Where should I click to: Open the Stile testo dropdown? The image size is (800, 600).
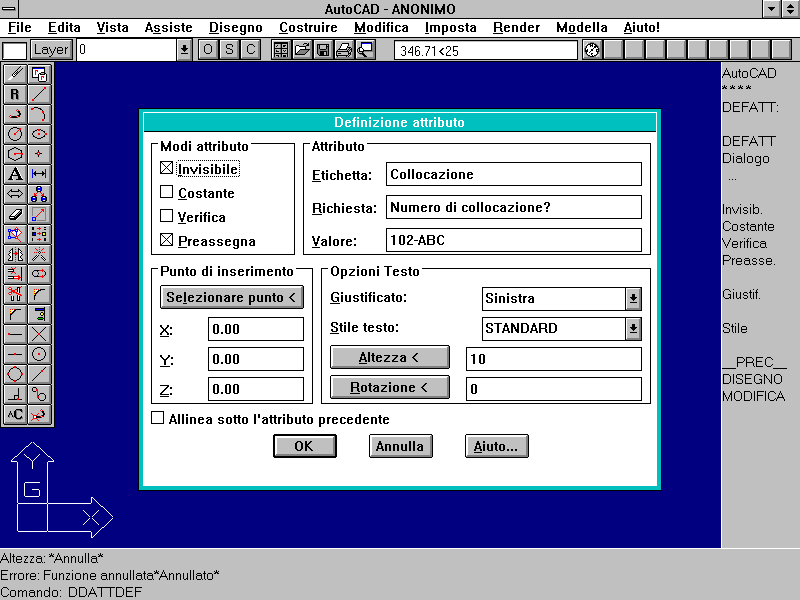point(633,329)
